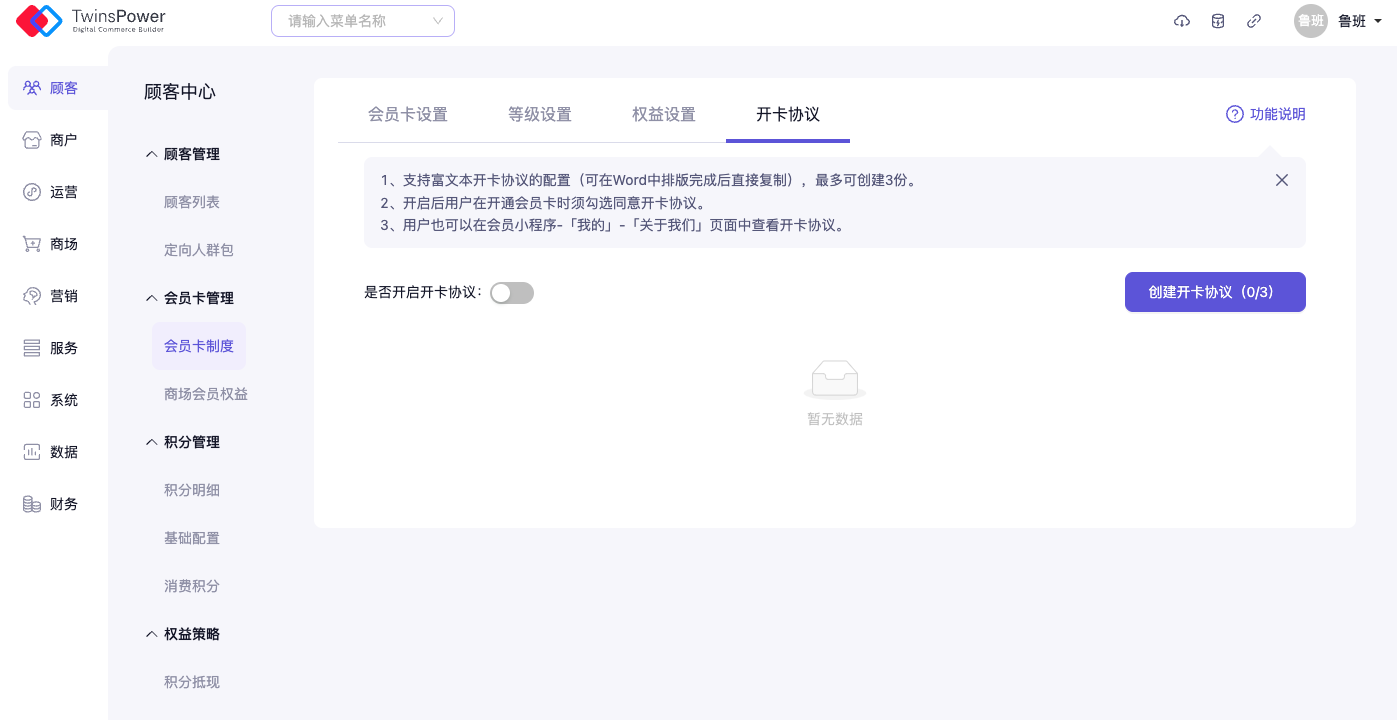Click the cloud download icon in header
Viewport: 1397px width, 720px height.
click(1182, 21)
